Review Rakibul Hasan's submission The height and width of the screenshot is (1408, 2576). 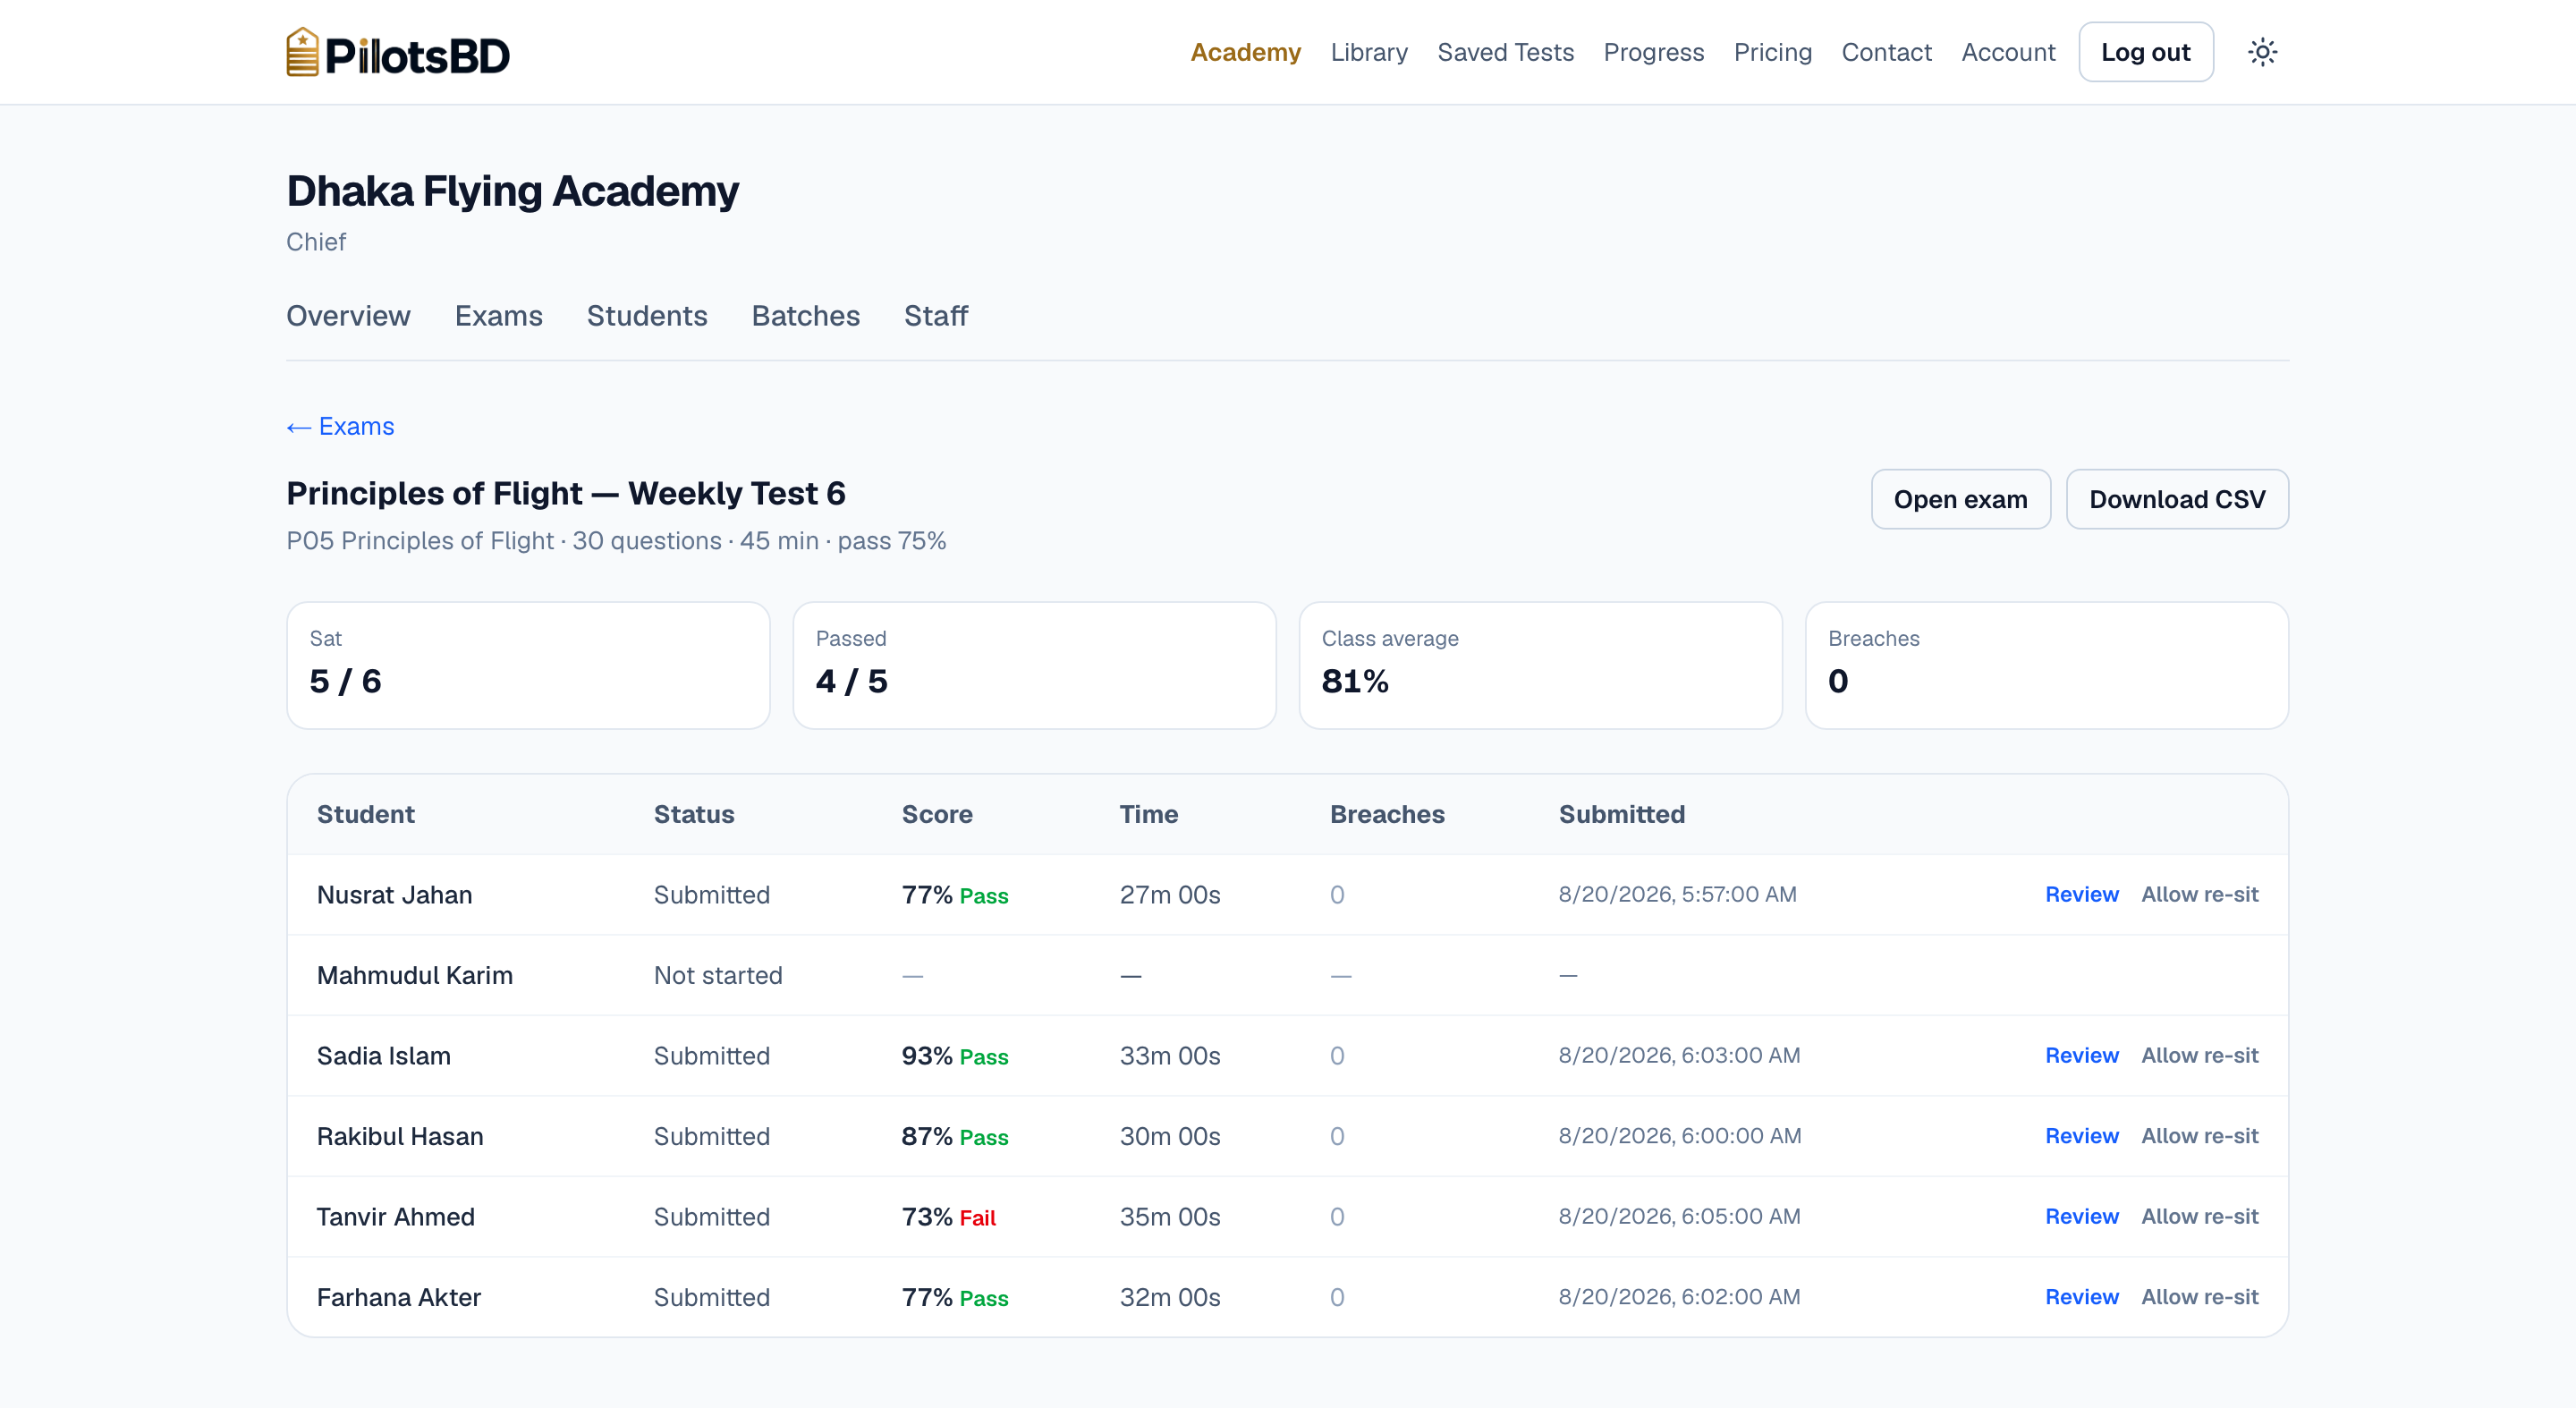(2081, 1135)
